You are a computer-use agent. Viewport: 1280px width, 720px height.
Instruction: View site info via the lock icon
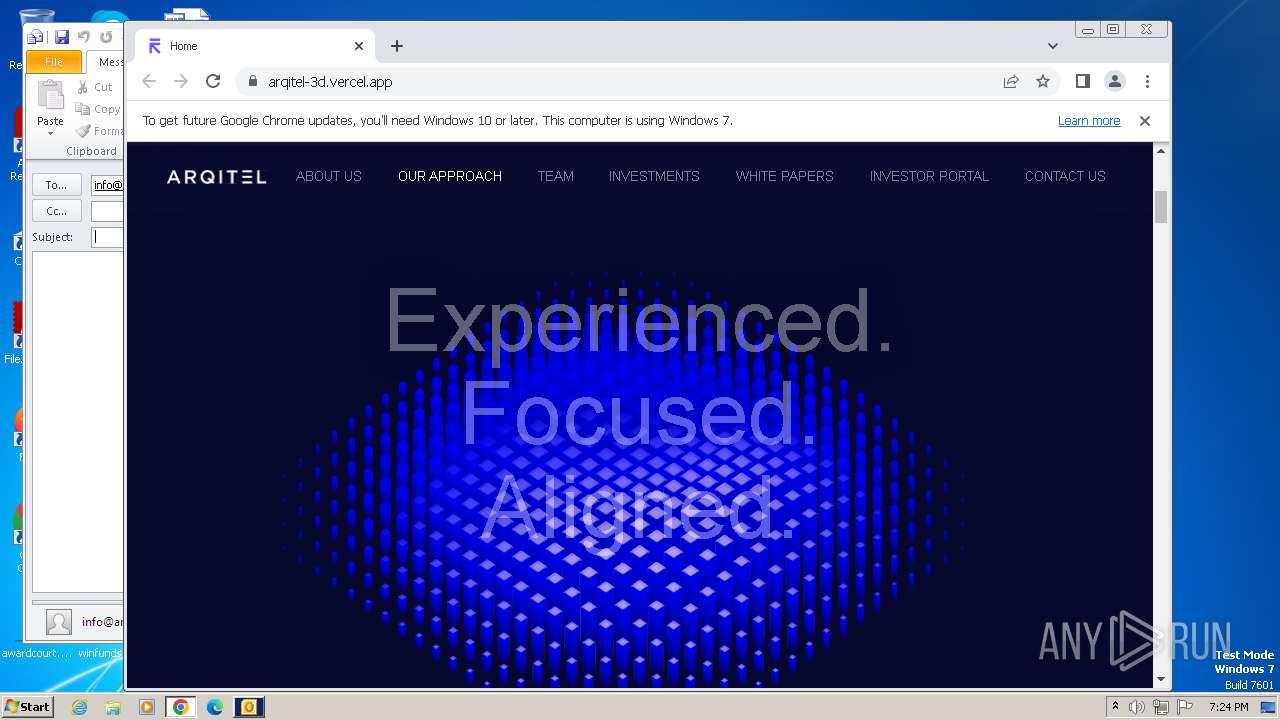pyautogui.click(x=252, y=82)
